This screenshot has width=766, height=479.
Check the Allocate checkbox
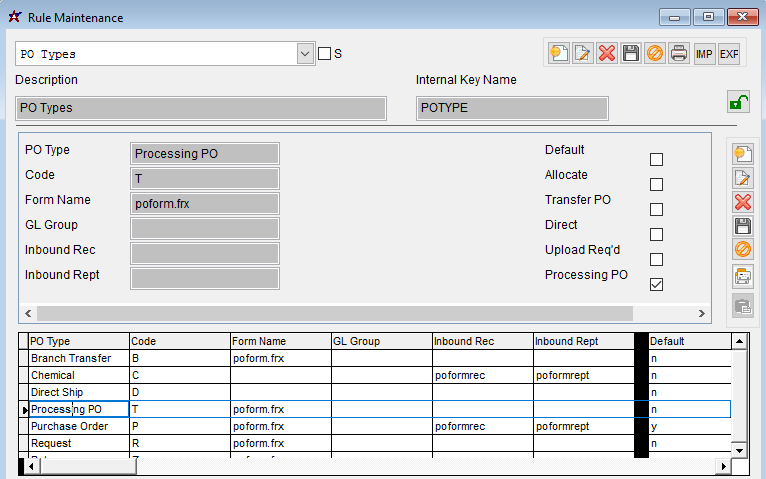click(x=656, y=185)
